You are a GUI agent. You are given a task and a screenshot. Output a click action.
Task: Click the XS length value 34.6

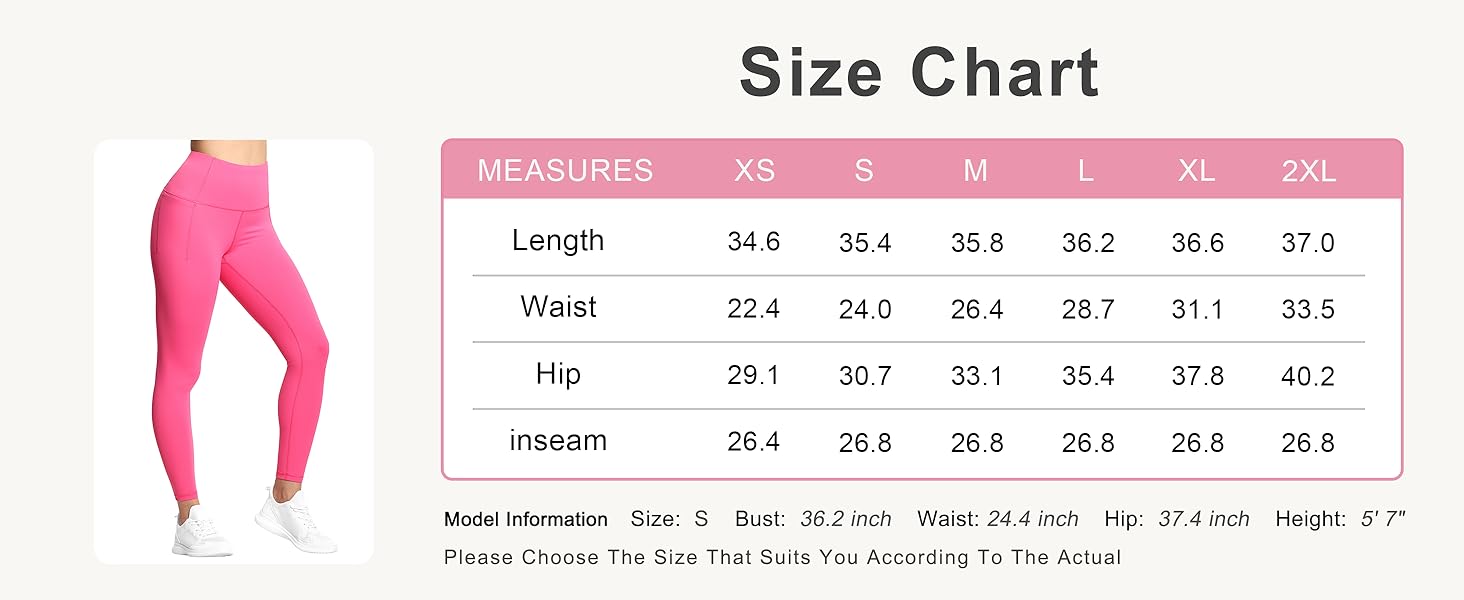[x=754, y=242]
